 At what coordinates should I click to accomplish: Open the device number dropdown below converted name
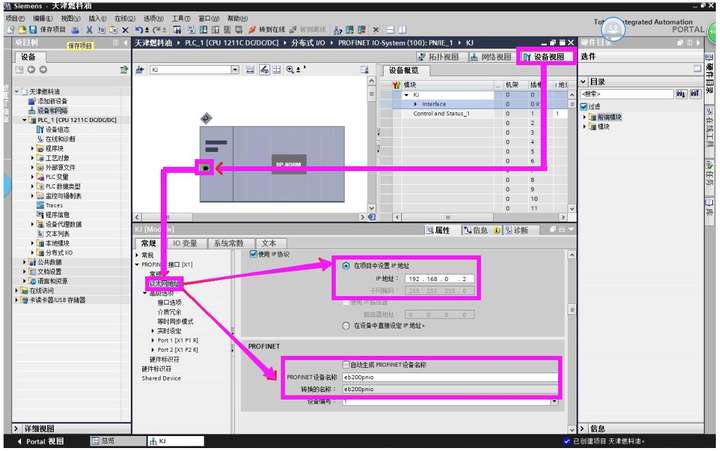pyautogui.click(x=555, y=401)
